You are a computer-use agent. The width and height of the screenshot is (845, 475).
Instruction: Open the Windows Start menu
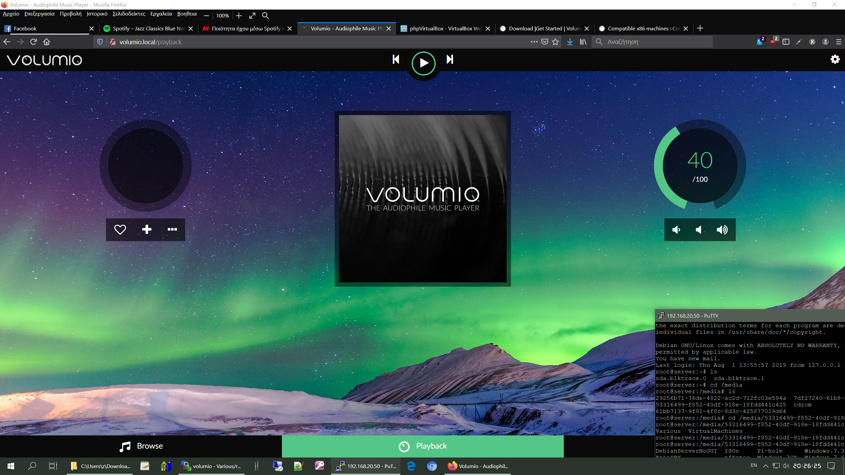click(x=10, y=466)
